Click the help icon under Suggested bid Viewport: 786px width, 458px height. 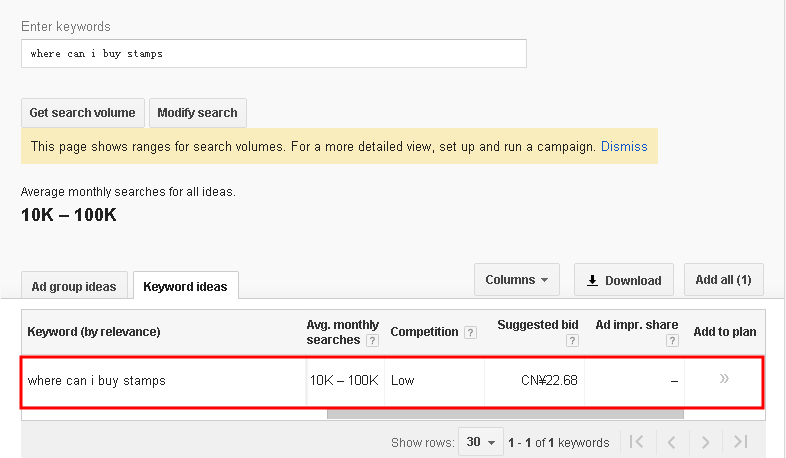[x=572, y=340]
